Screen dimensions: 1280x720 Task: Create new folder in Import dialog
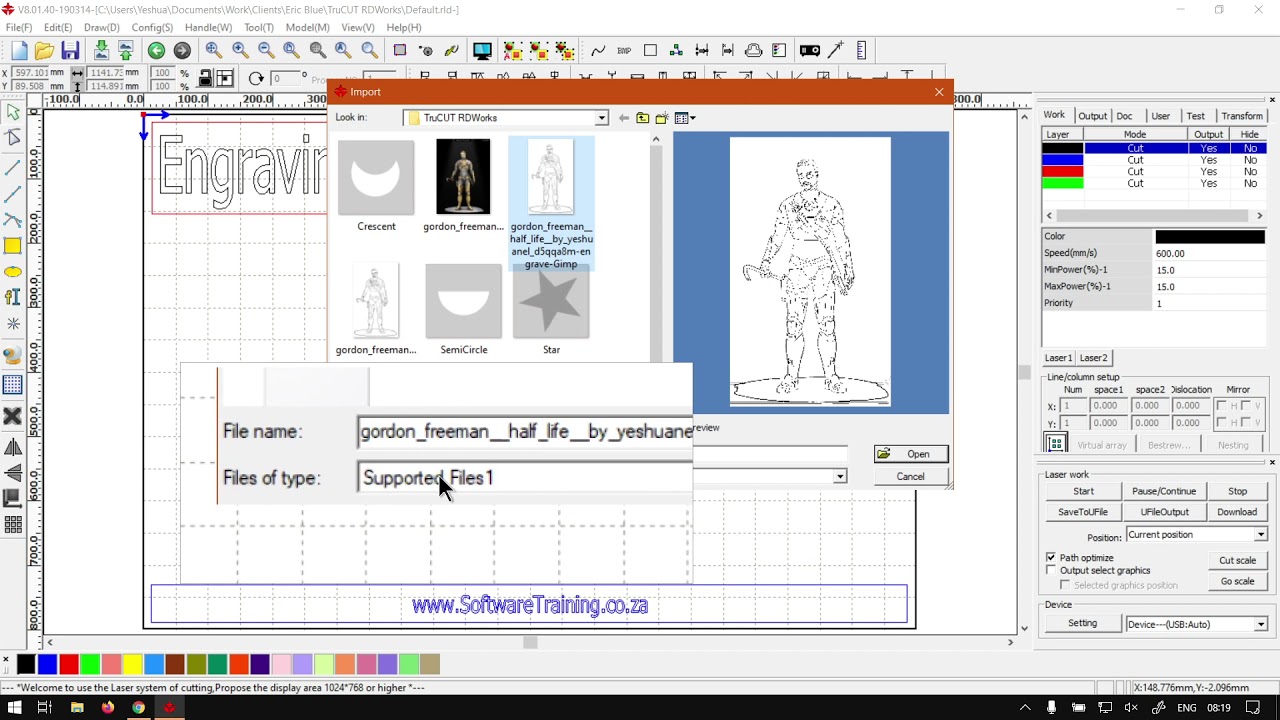coord(662,118)
